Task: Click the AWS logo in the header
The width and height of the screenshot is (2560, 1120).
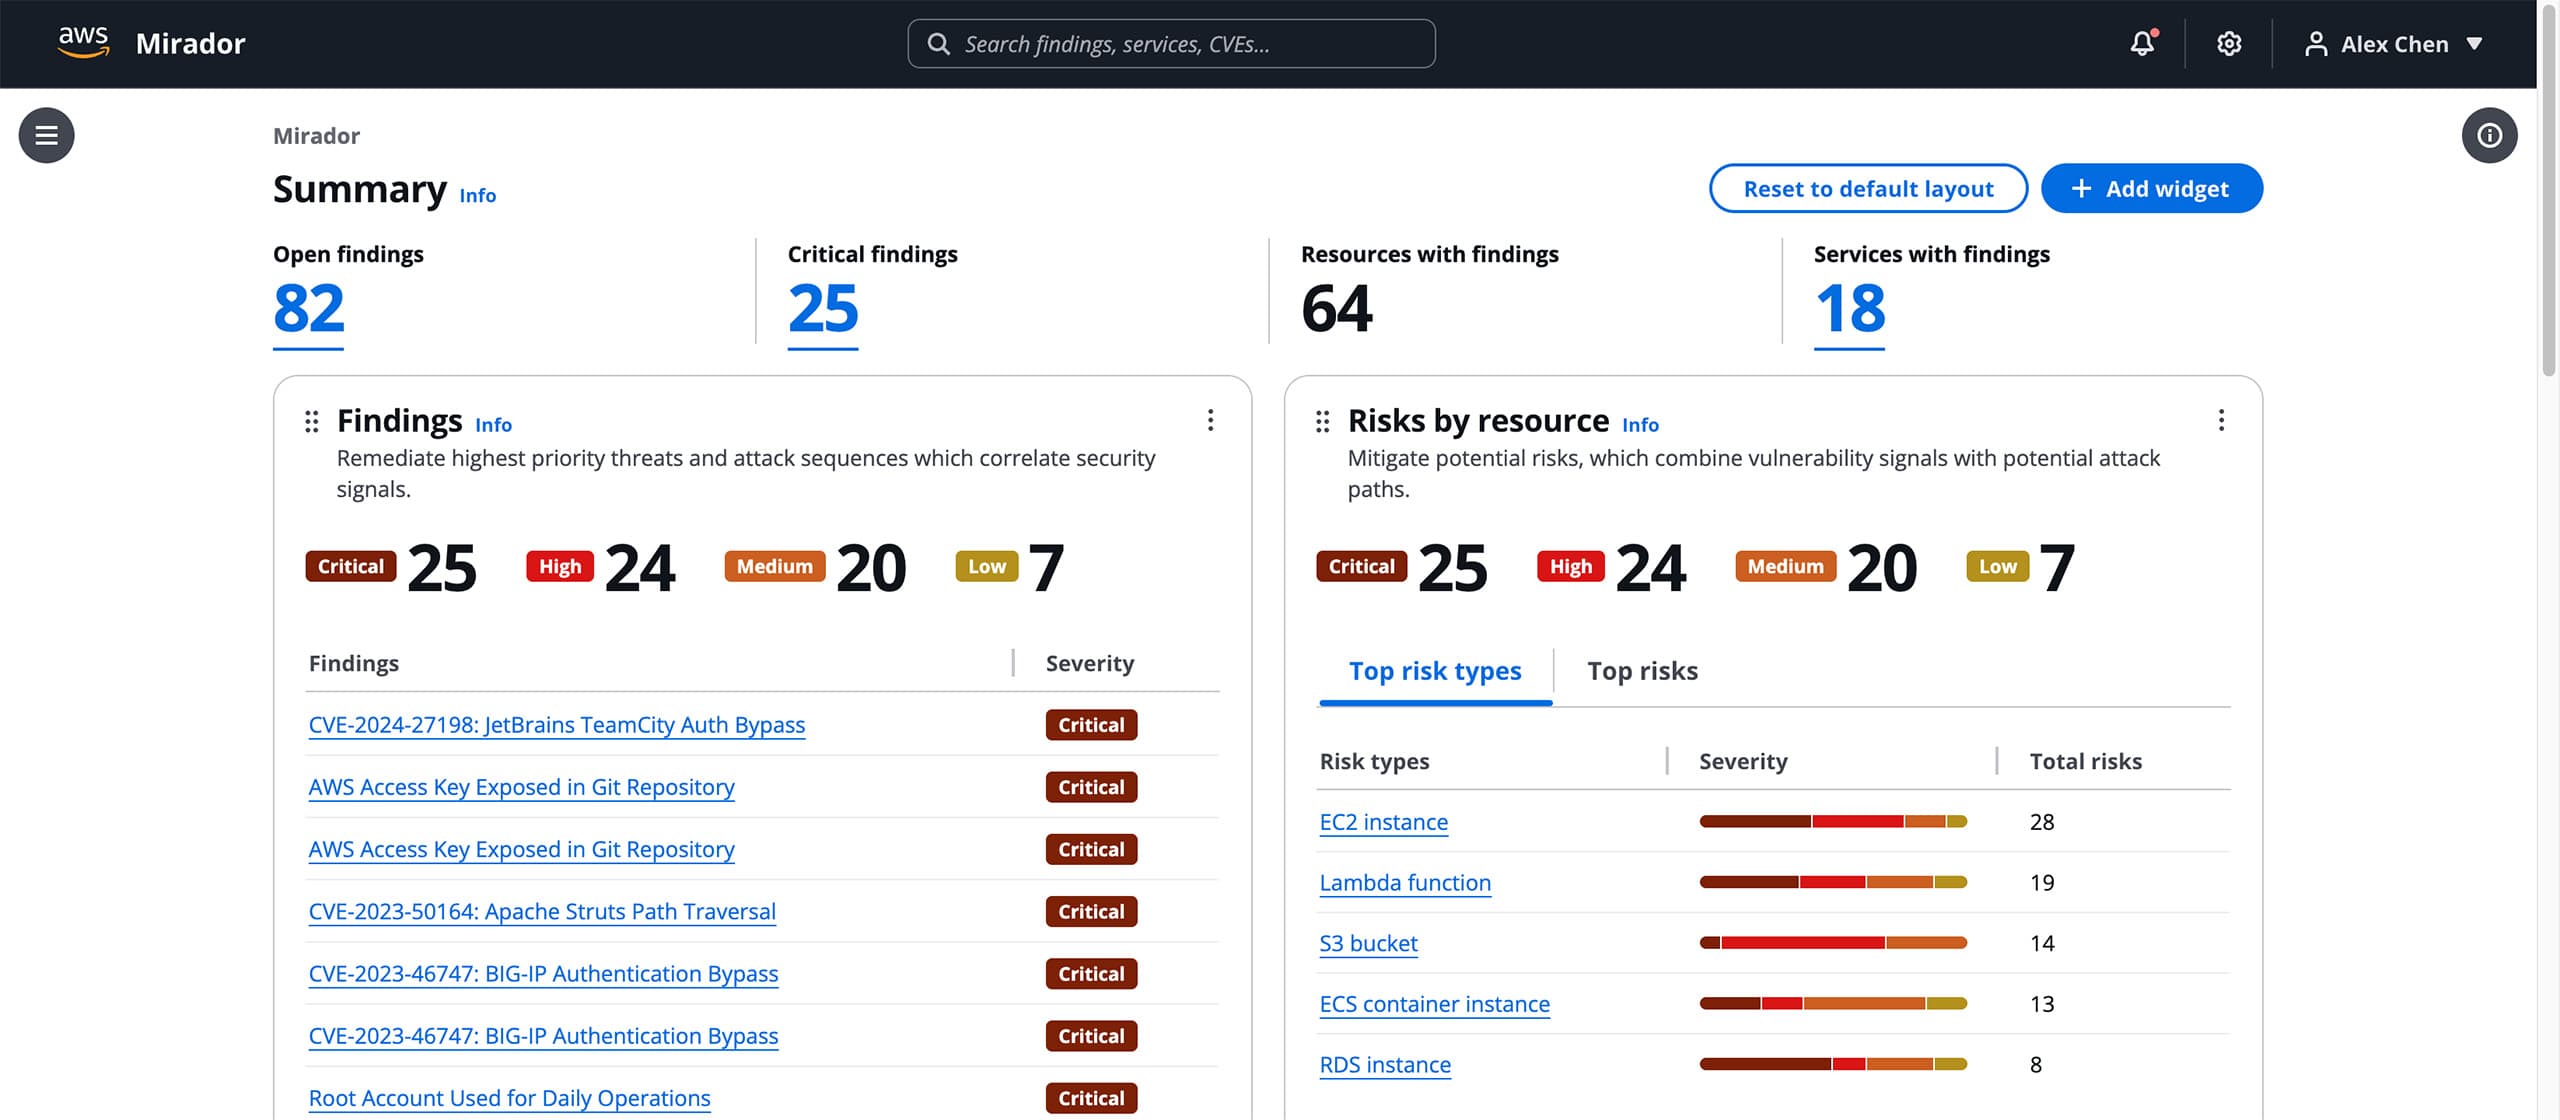Action: click(x=84, y=42)
